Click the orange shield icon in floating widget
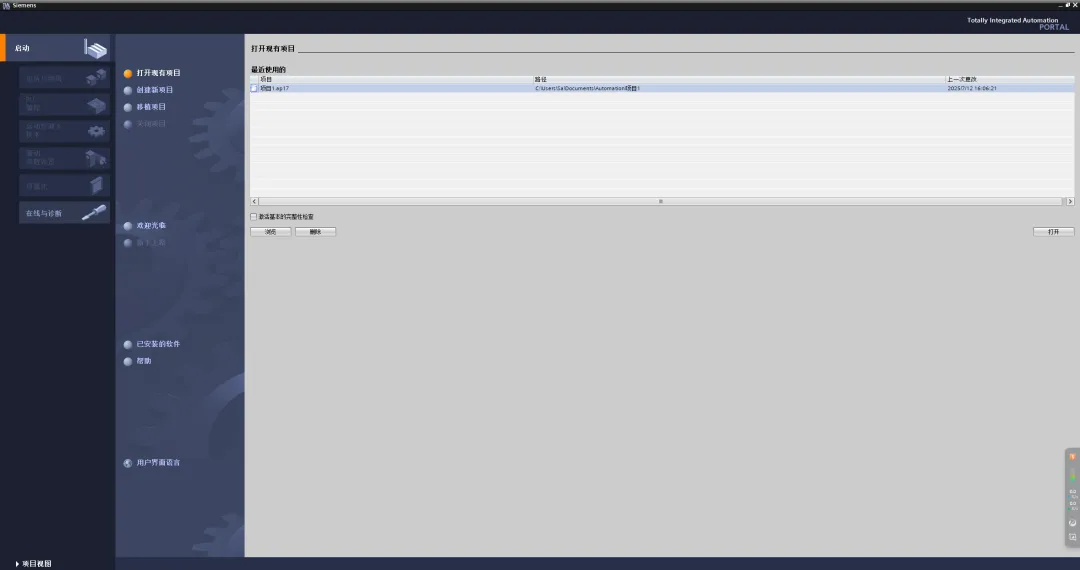The image size is (1080, 570). 1072,456
